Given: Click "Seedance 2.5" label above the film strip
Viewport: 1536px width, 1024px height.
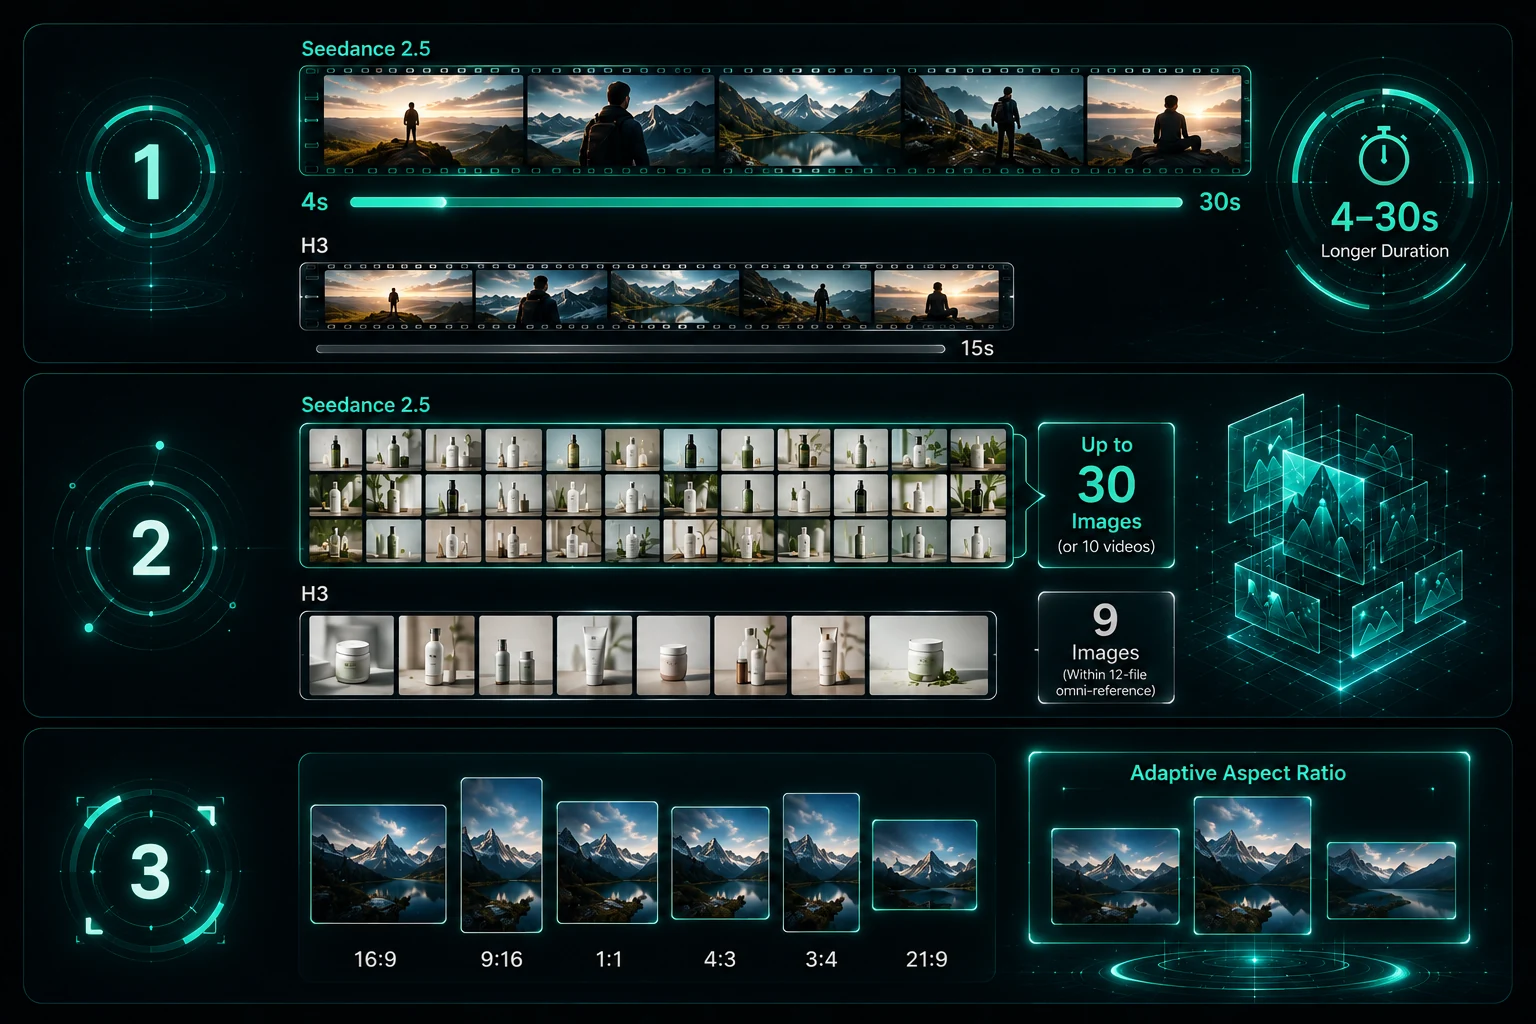Looking at the screenshot, I should 366,49.
